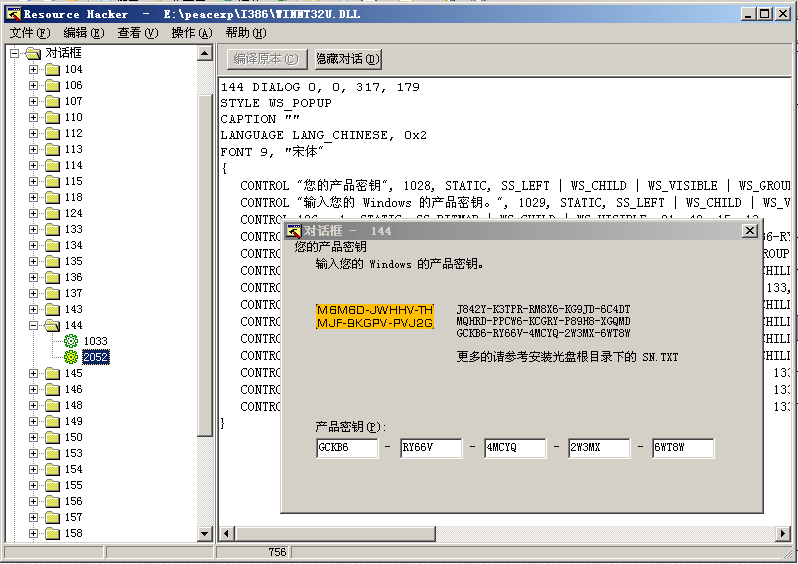Select tree item 115
This screenshot has height=564, width=798.
pyautogui.click(x=73, y=181)
